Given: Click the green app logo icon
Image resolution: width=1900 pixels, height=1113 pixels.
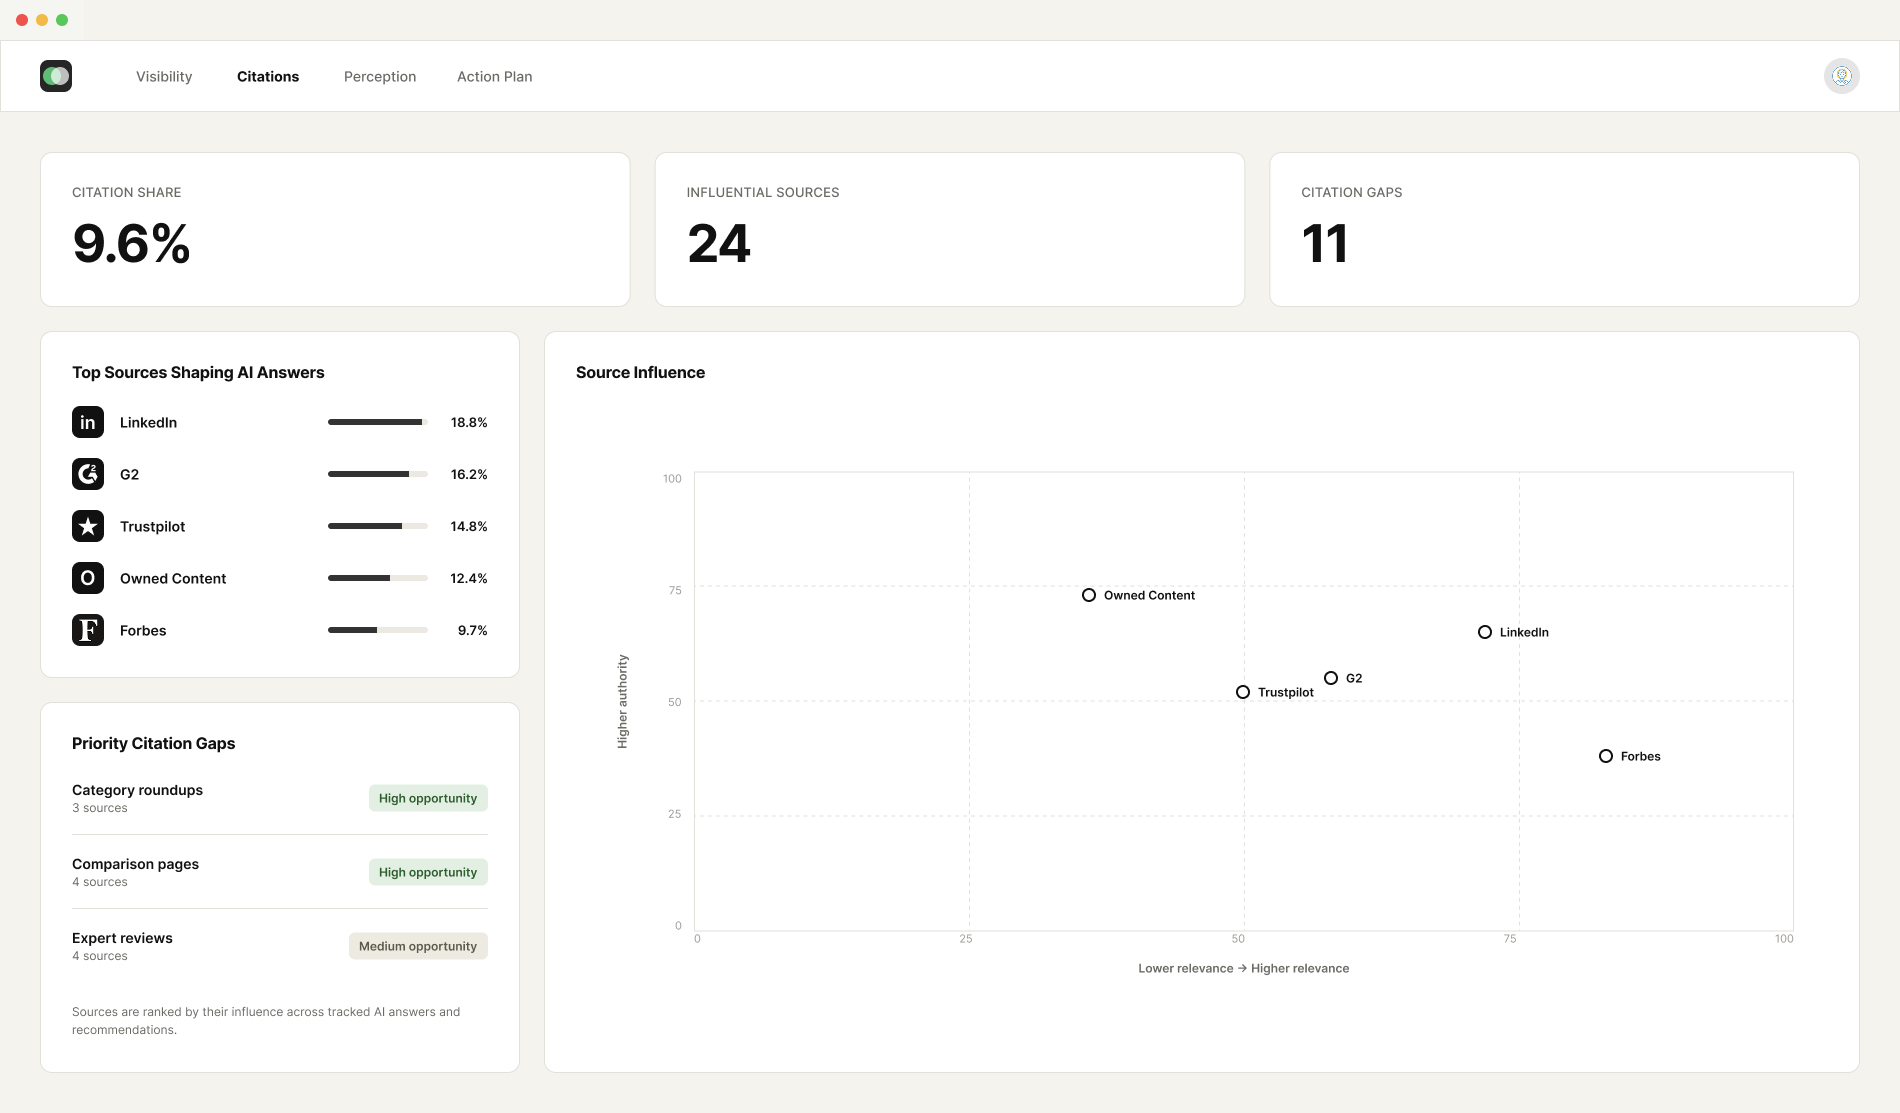Looking at the screenshot, I should point(56,76).
